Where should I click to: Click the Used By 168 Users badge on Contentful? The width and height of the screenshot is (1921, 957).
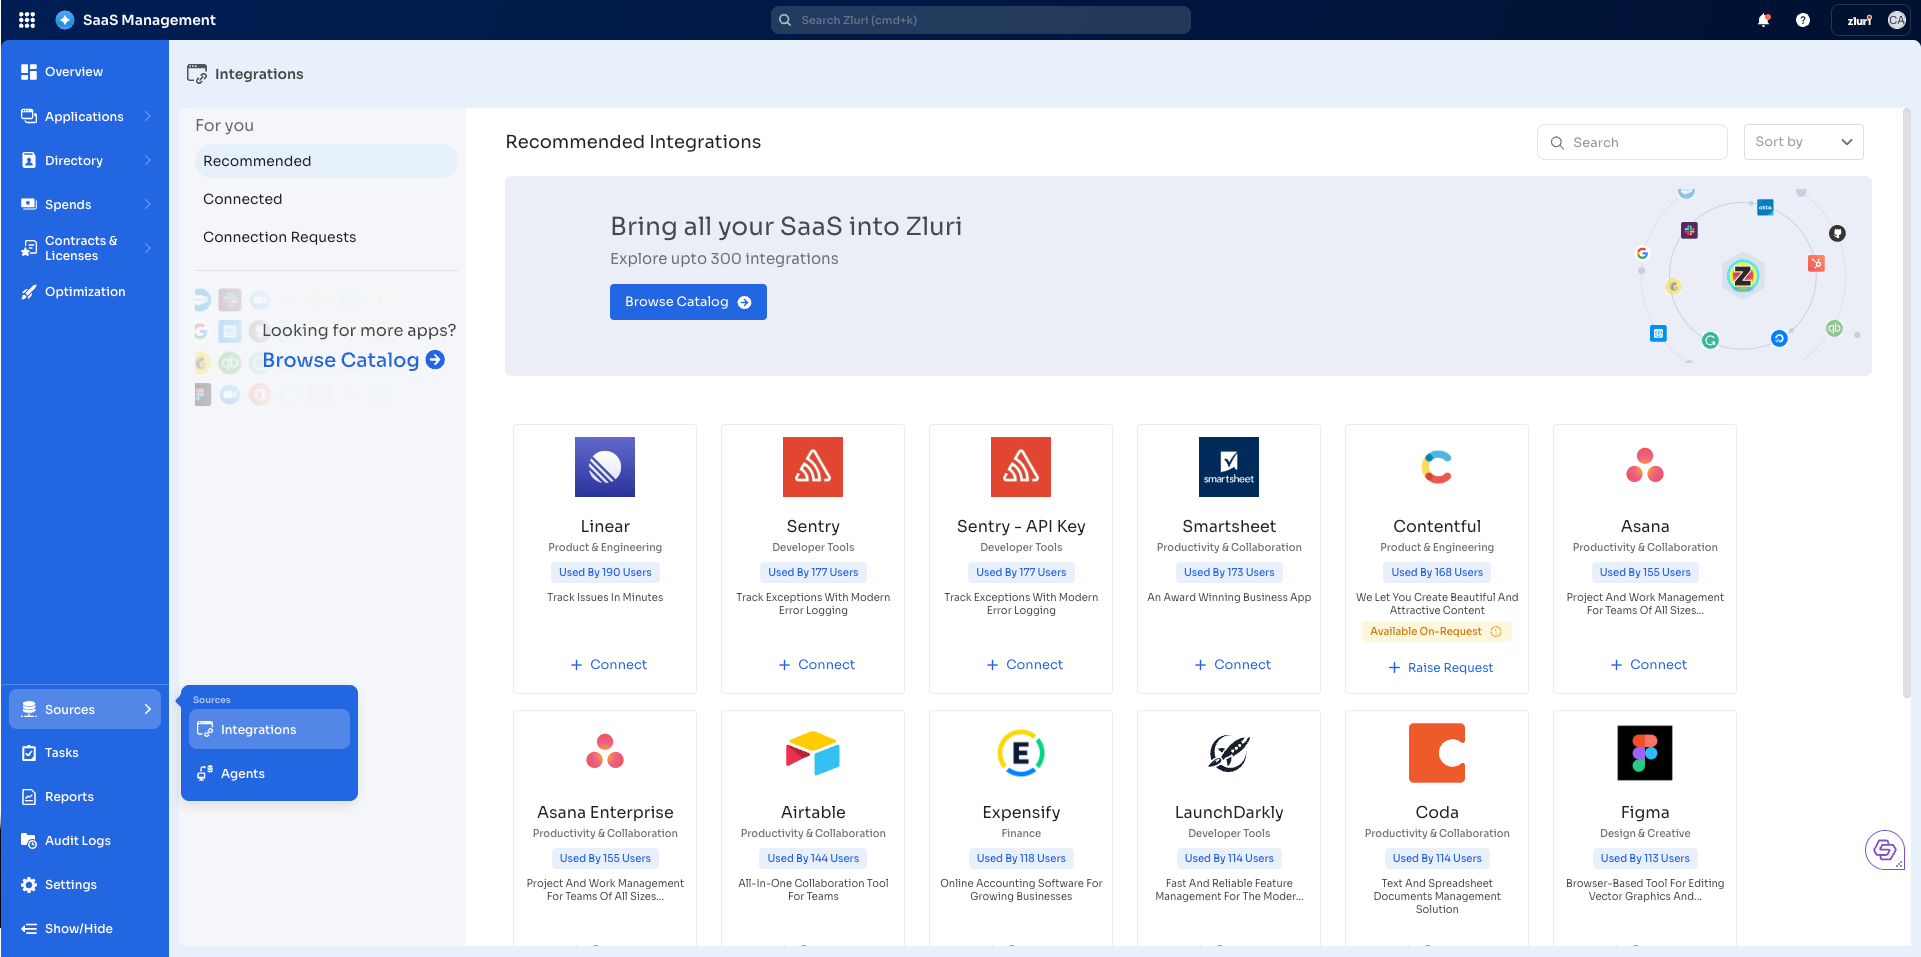1437,572
